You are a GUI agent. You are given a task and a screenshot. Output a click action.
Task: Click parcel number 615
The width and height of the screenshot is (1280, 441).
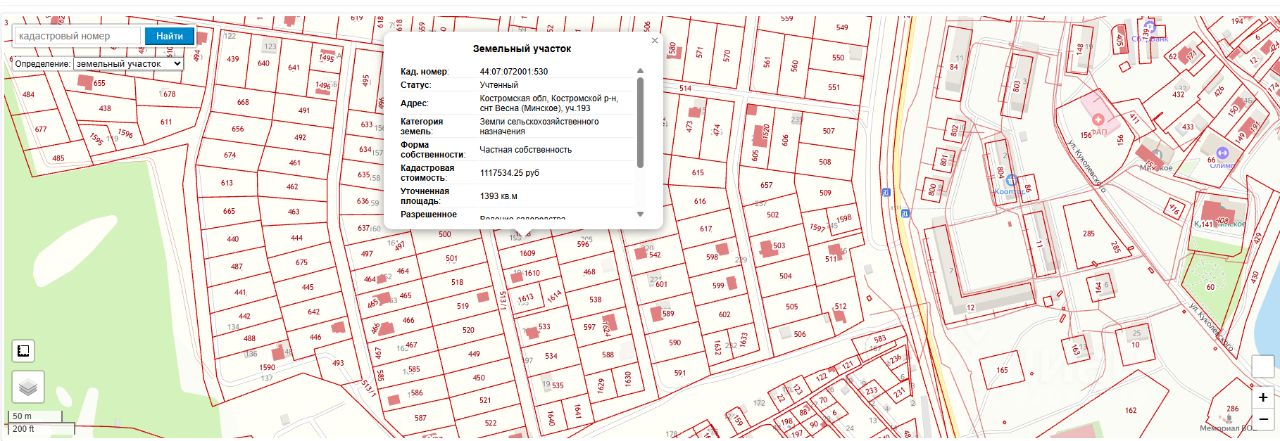point(697,173)
